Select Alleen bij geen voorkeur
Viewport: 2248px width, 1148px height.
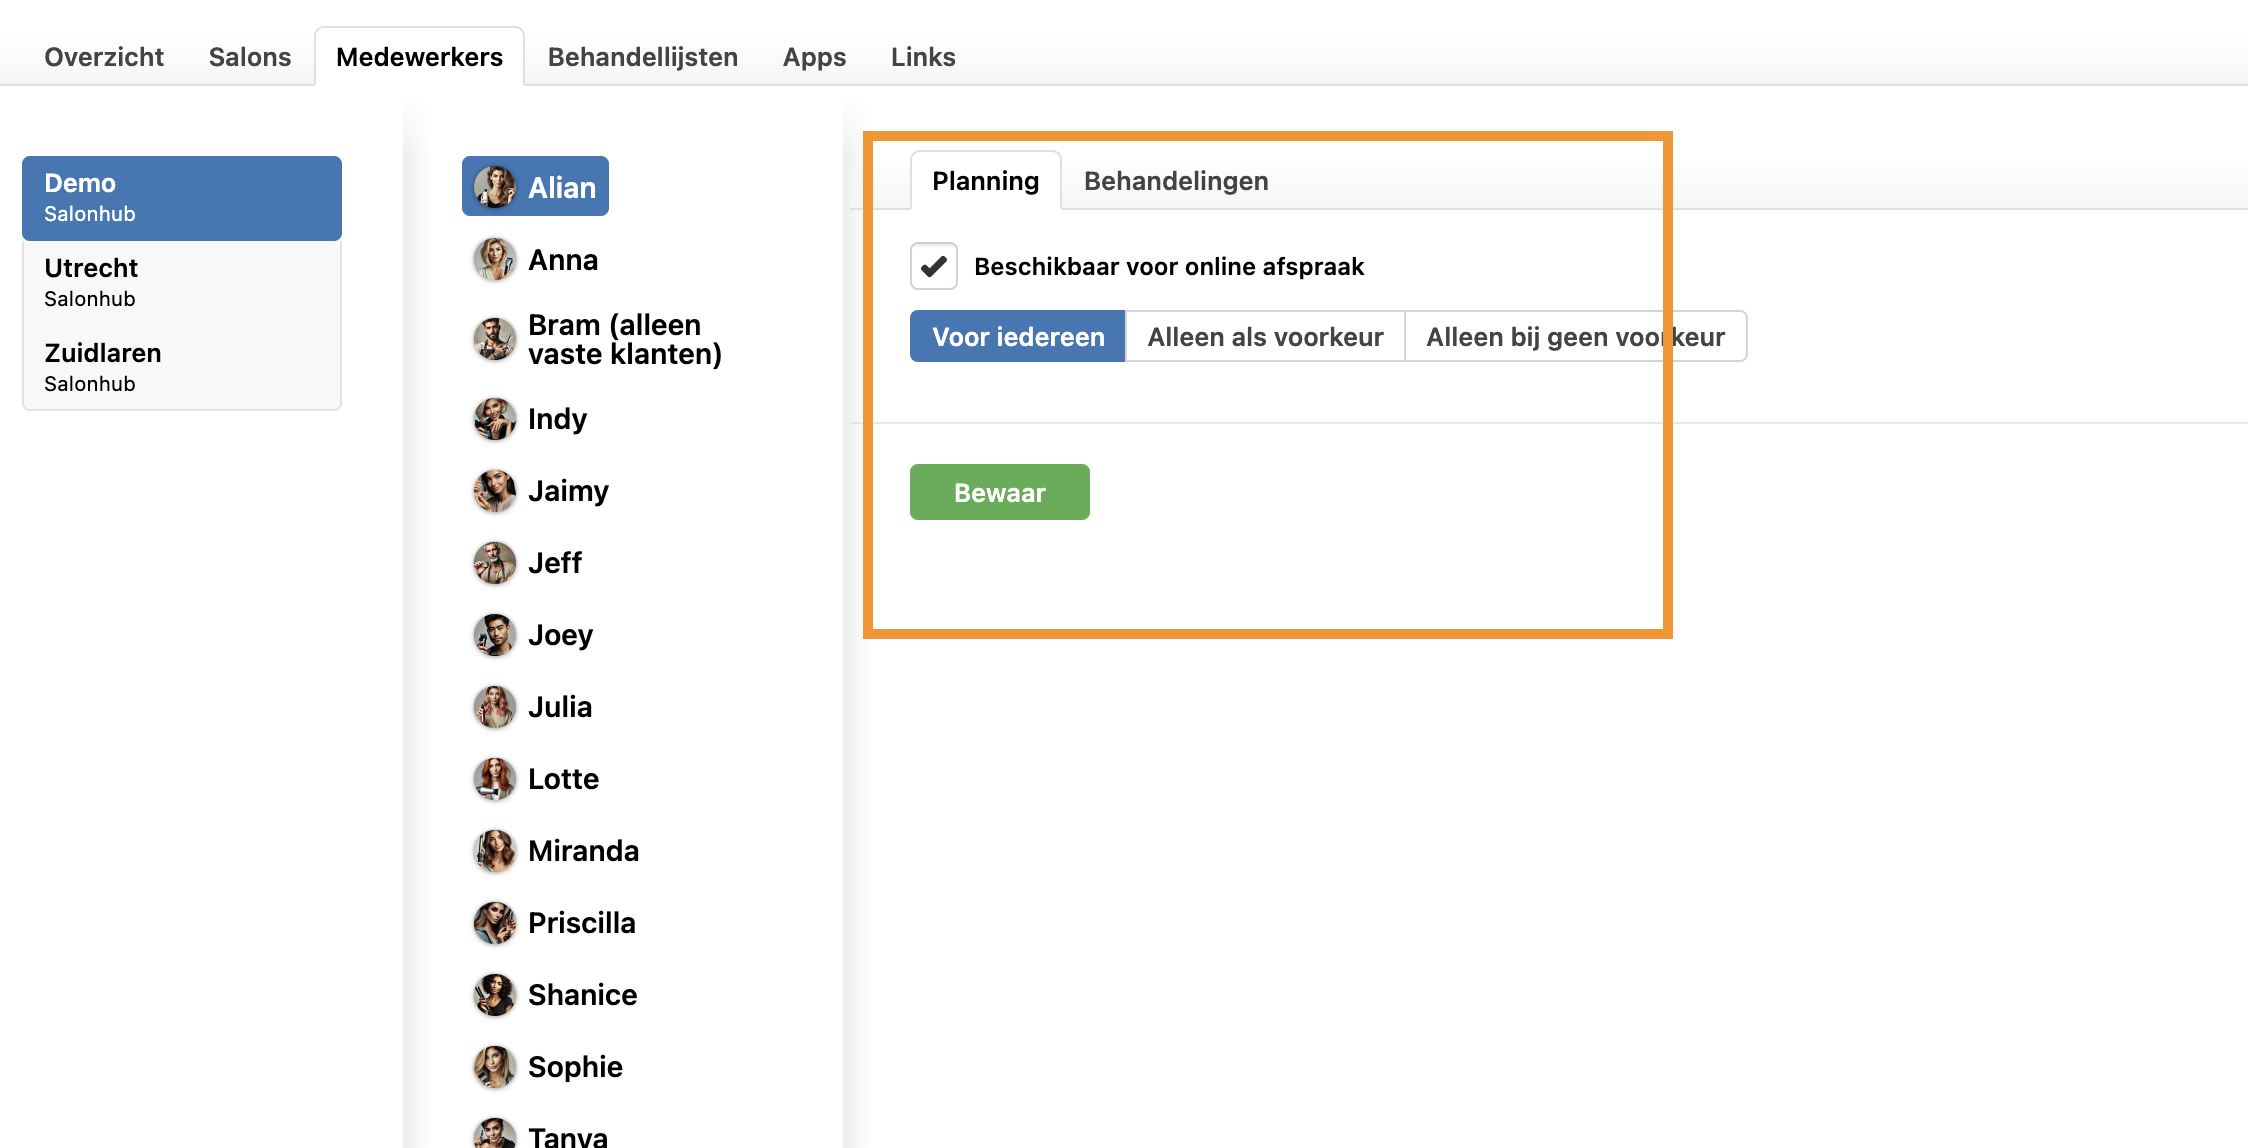(x=1575, y=337)
